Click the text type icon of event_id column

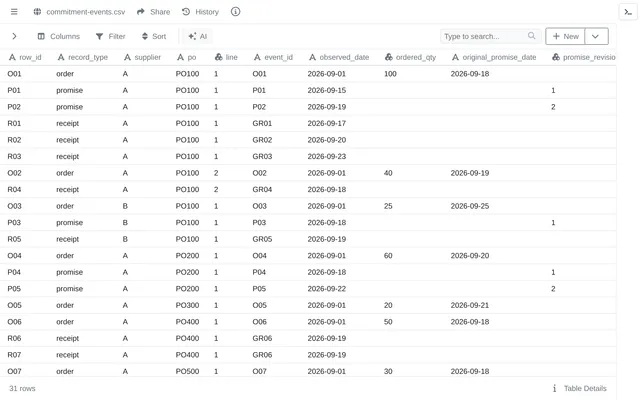tap(257, 58)
